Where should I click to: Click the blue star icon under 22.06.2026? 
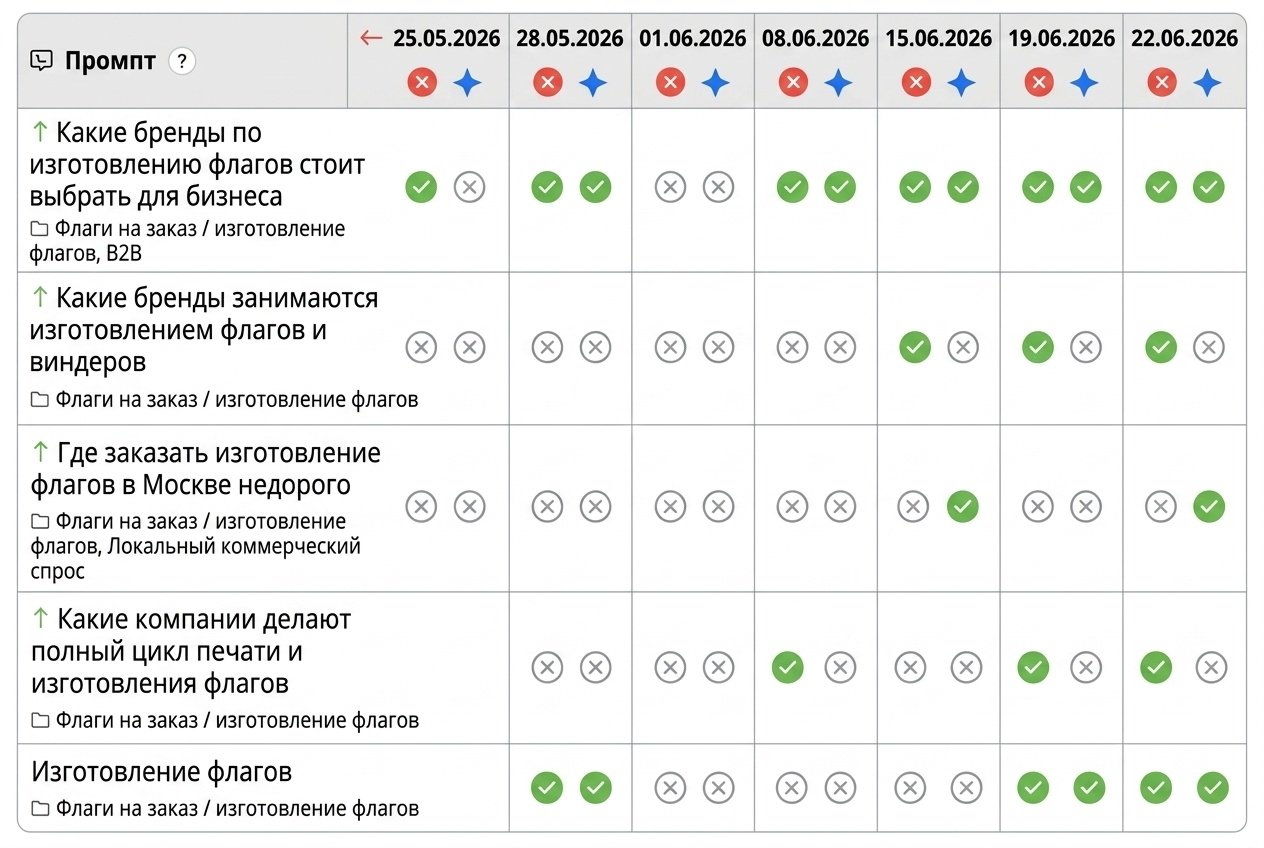(x=1208, y=82)
